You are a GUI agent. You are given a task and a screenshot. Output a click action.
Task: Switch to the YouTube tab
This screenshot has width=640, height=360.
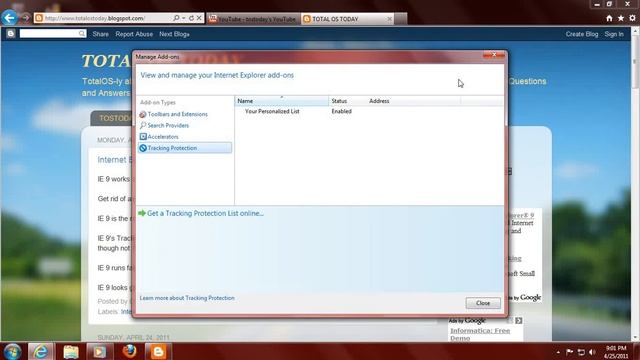point(253,19)
